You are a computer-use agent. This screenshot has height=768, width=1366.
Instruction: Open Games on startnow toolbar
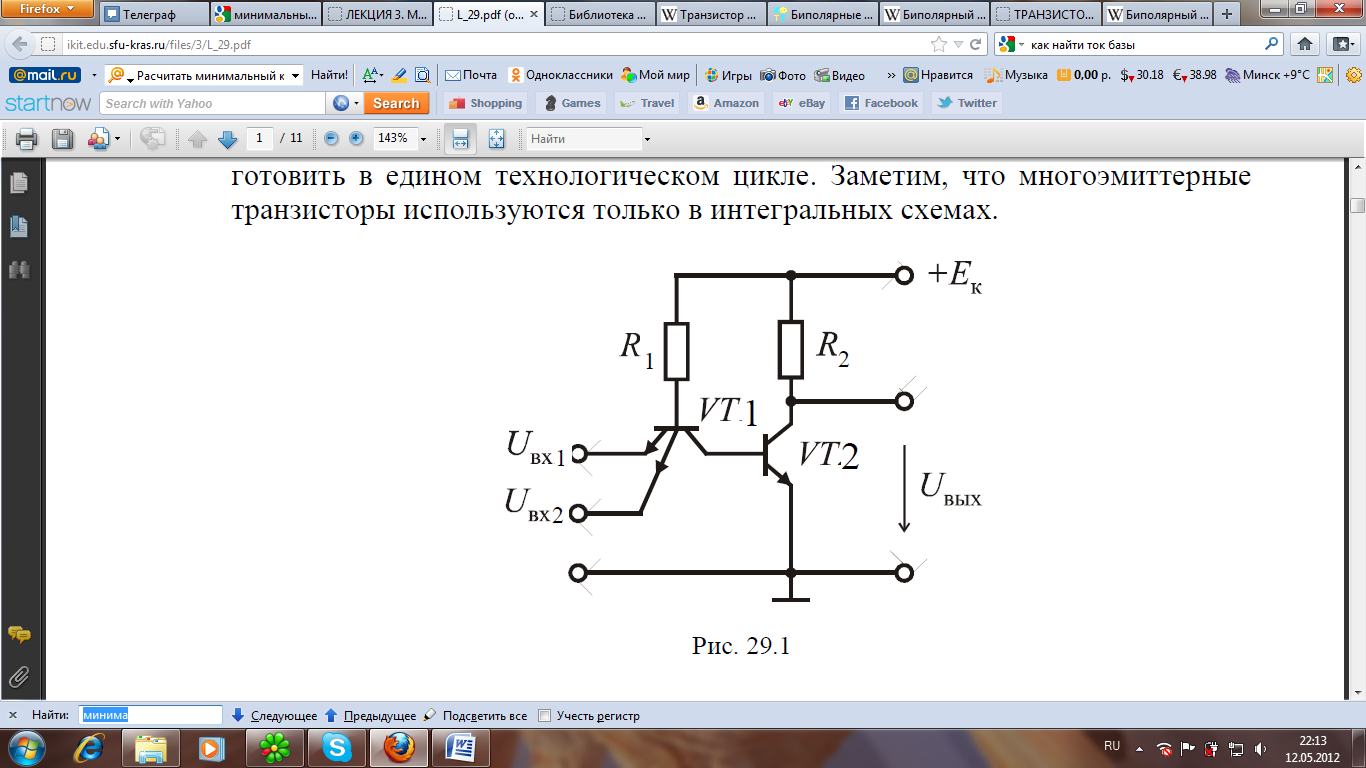(x=571, y=103)
